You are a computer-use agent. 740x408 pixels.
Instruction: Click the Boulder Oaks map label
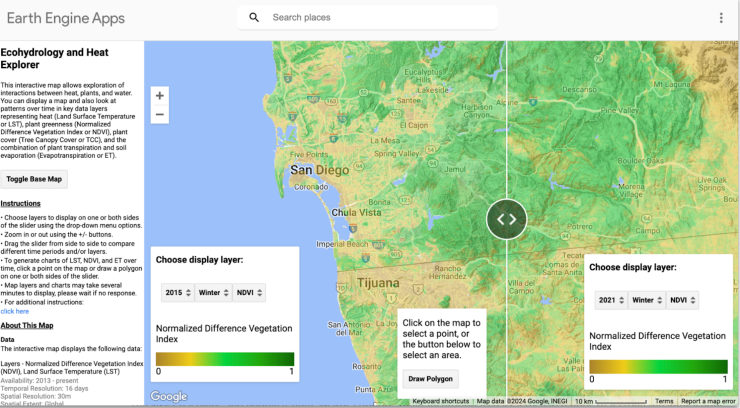click(x=640, y=161)
